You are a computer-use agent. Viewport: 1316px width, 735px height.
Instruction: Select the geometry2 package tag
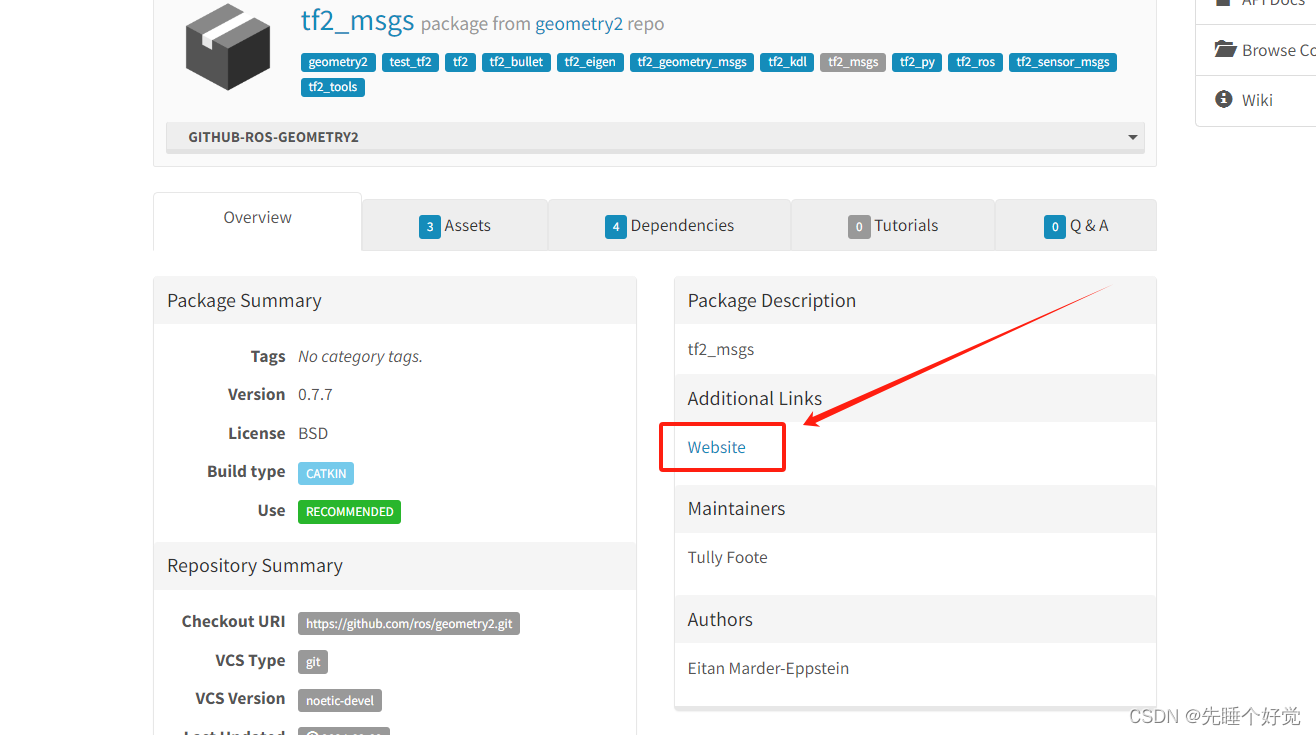338,62
